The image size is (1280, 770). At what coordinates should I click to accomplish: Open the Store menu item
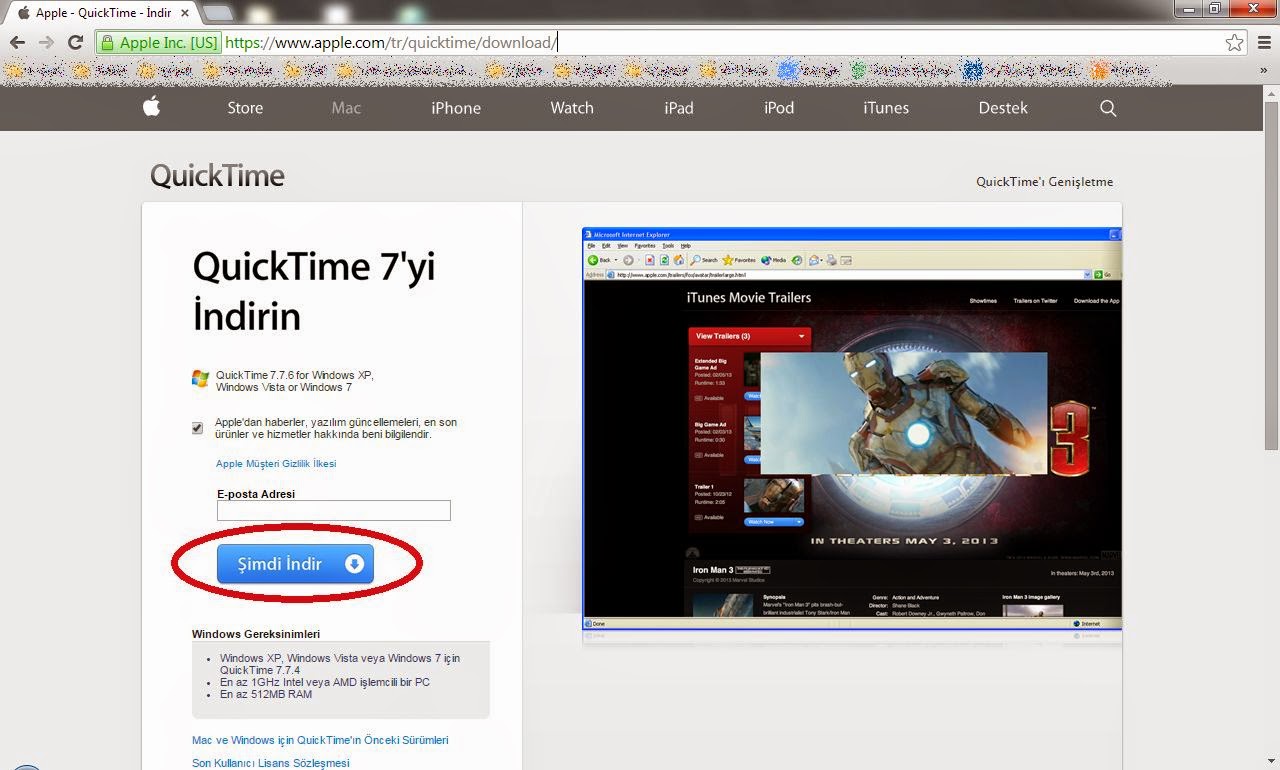(245, 108)
